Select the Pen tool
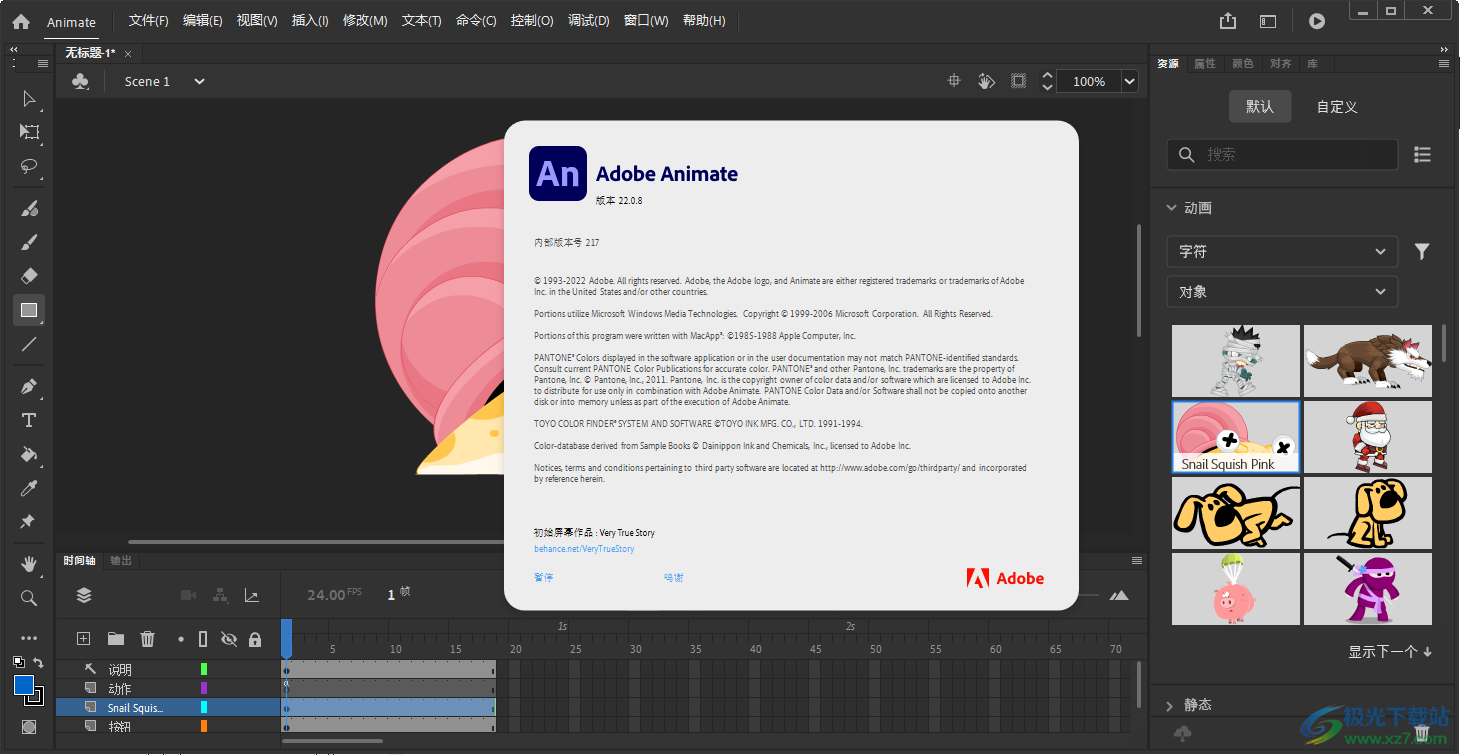The height and width of the screenshot is (755, 1460). pos(29,386)
